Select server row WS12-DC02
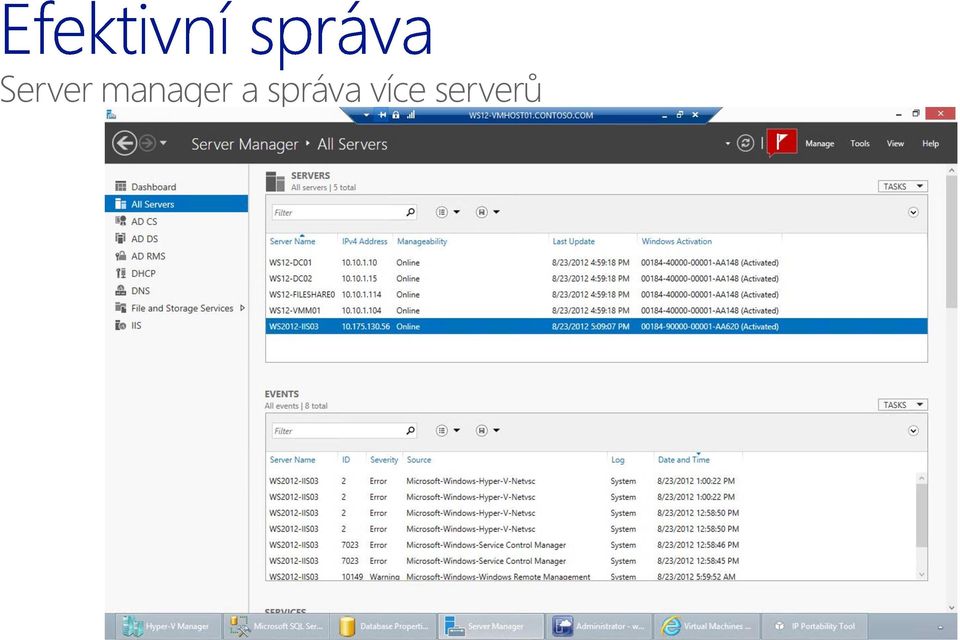This screenshot has width=960, height=640. (x=596, y=279)
